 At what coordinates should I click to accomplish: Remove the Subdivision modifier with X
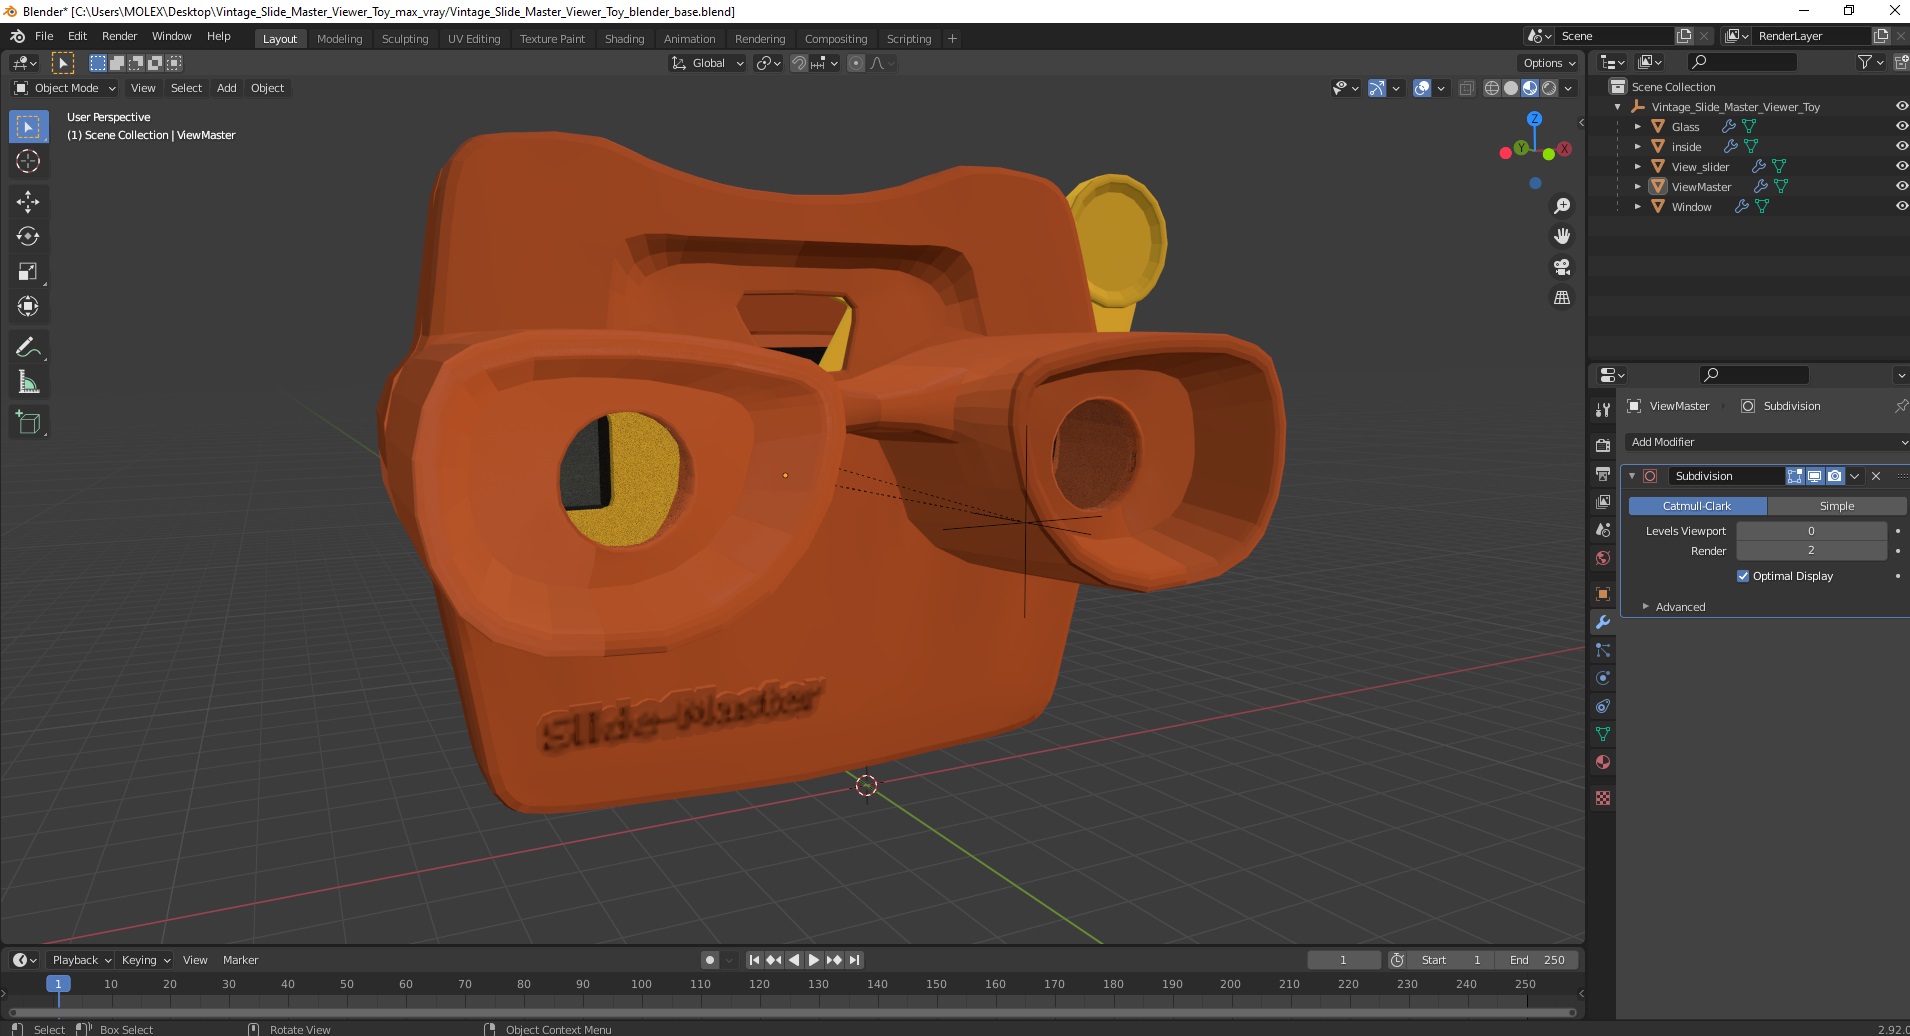1876,476
